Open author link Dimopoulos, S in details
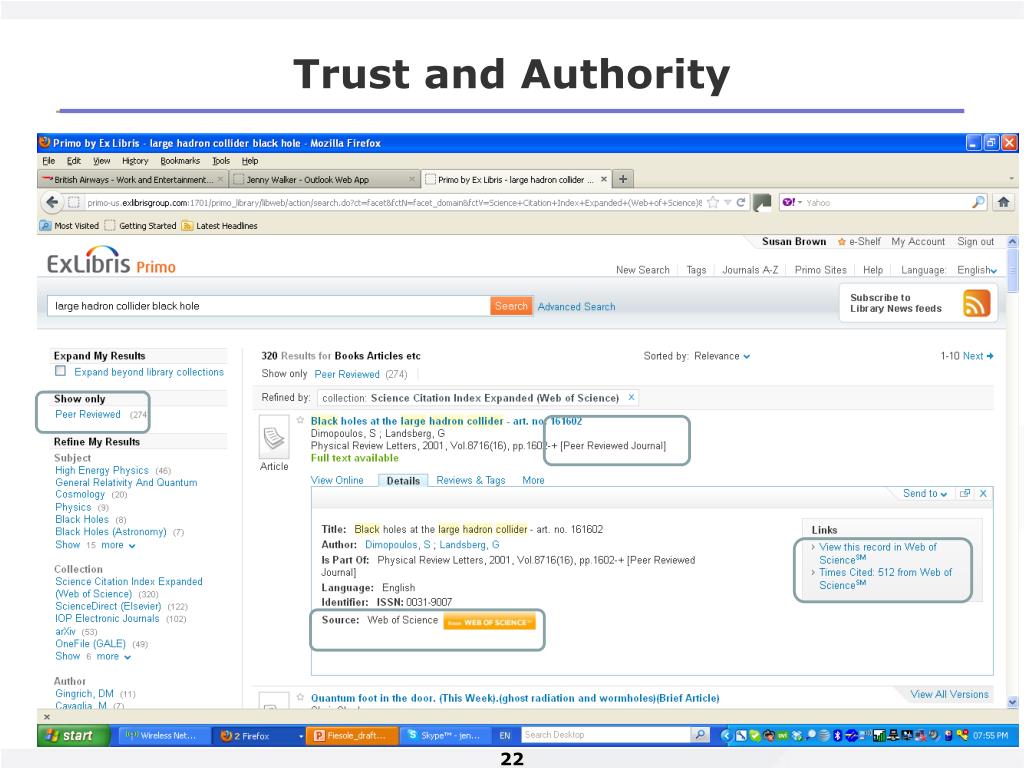This screenshot has height=768, width=1024. (398, 545)
